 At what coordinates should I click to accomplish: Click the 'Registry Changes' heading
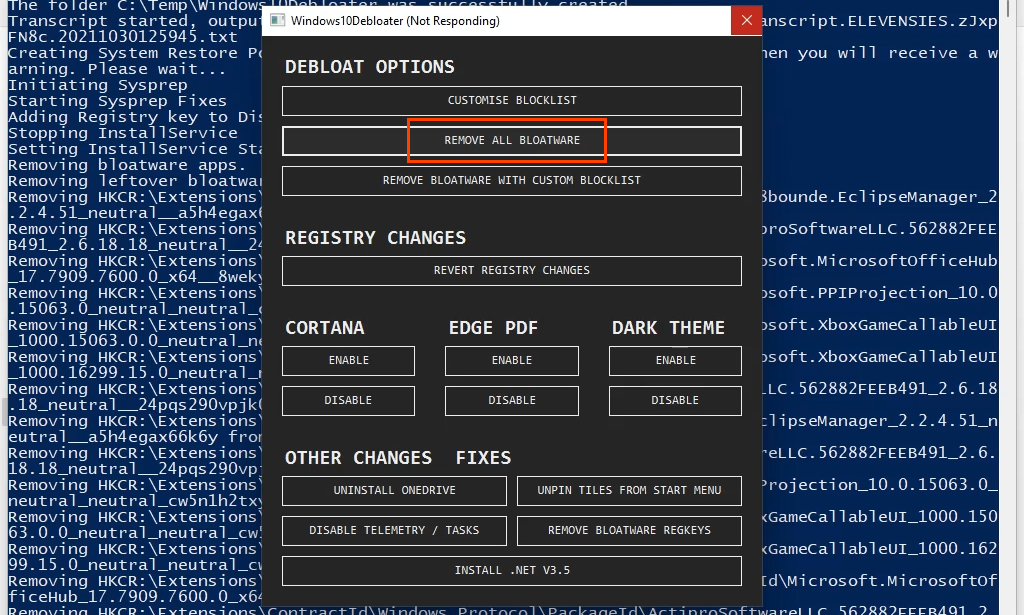coord(376,238)
